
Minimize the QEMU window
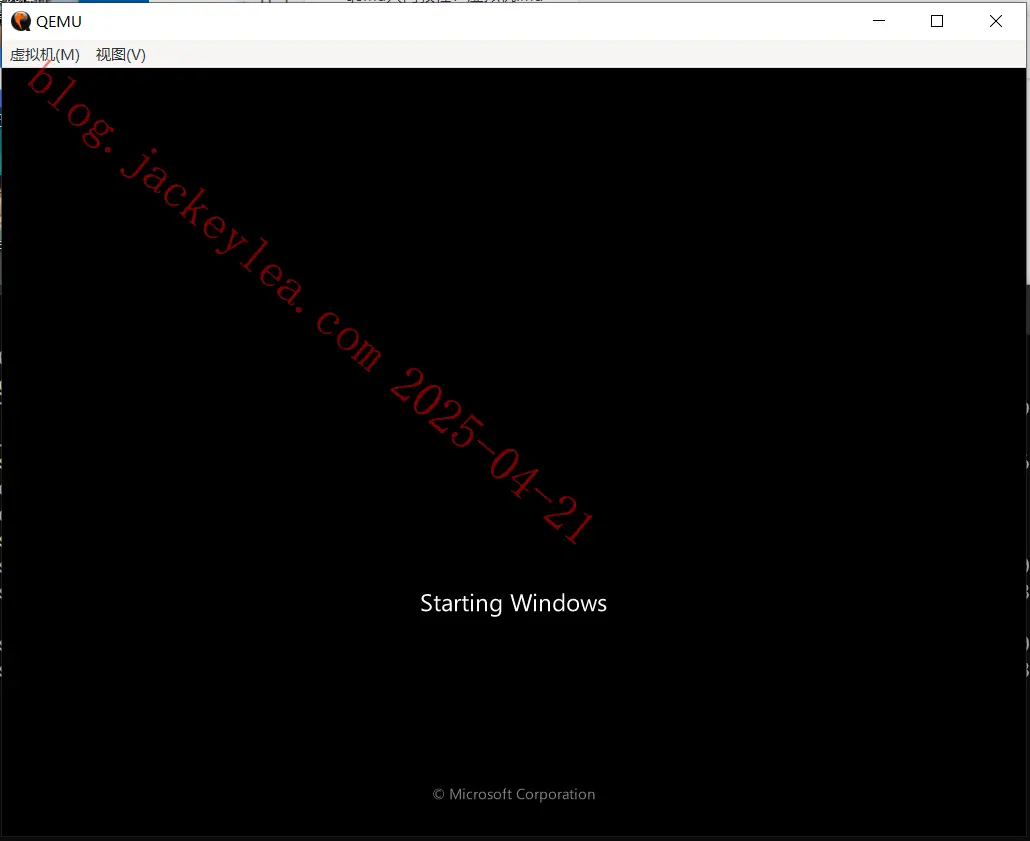point(879,21)
